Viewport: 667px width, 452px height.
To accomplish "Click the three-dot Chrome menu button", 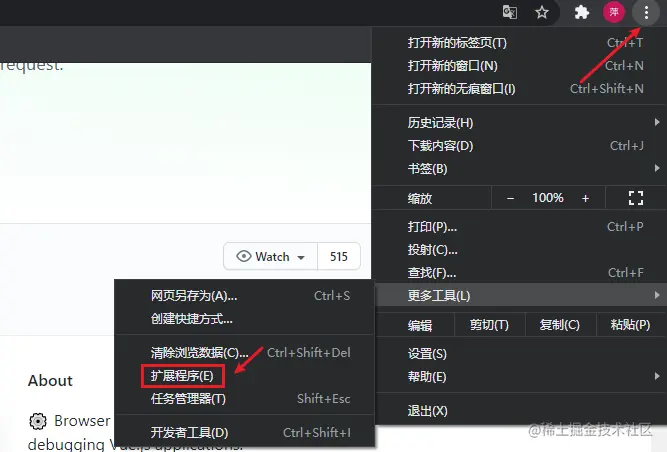I will tap(646, 12).
